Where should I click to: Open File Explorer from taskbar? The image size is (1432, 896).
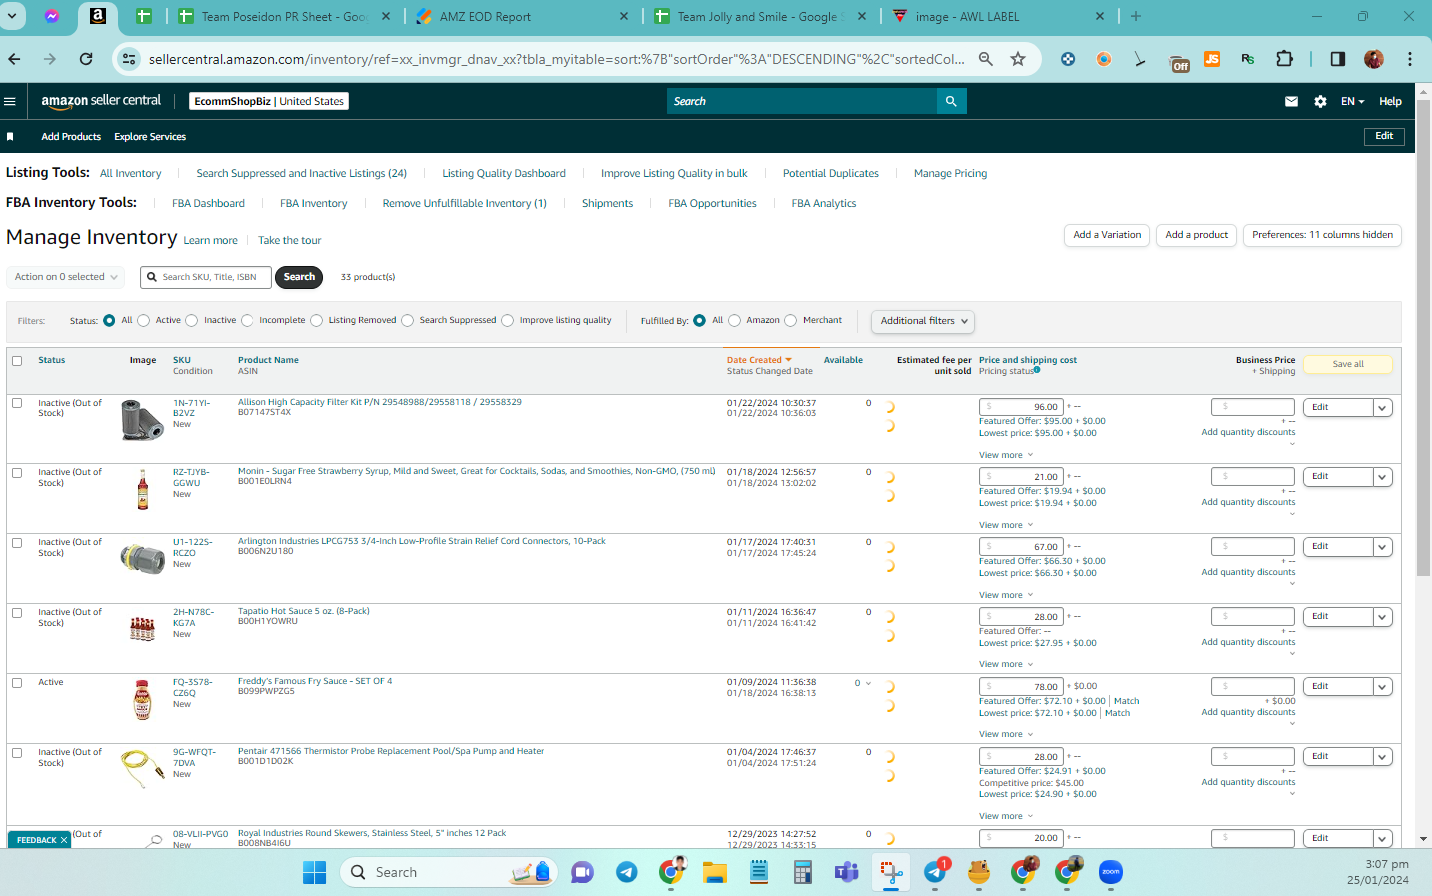(715, 872)
